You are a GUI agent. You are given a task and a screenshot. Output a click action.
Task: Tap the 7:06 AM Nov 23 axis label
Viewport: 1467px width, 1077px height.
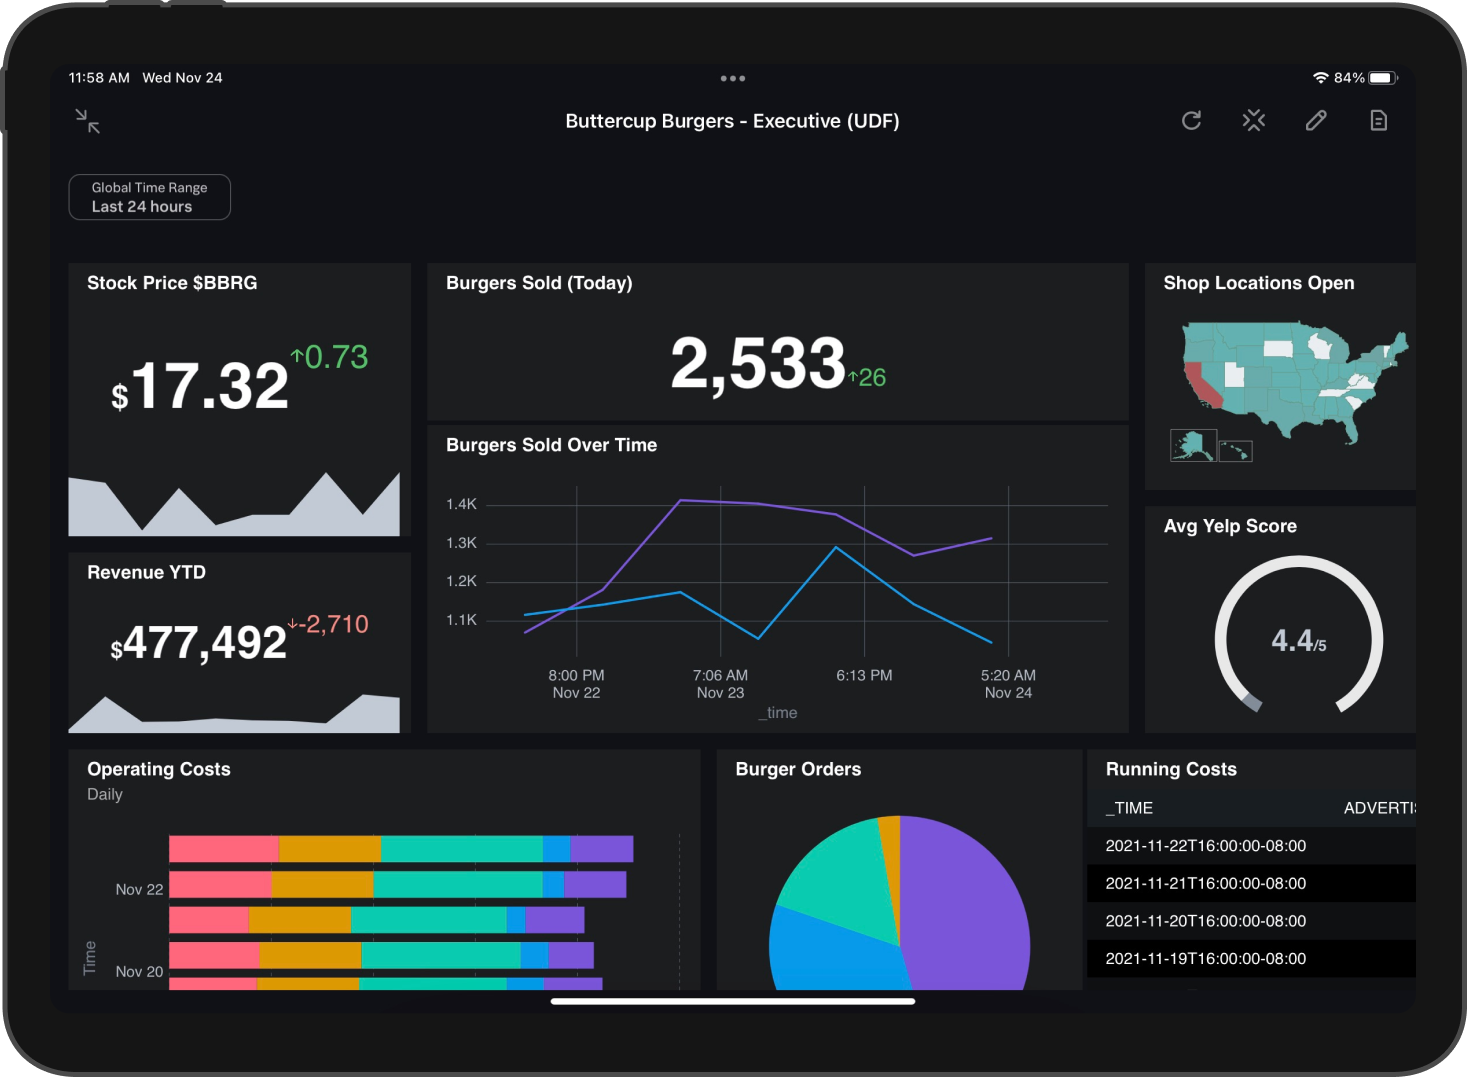click(720, 684)
